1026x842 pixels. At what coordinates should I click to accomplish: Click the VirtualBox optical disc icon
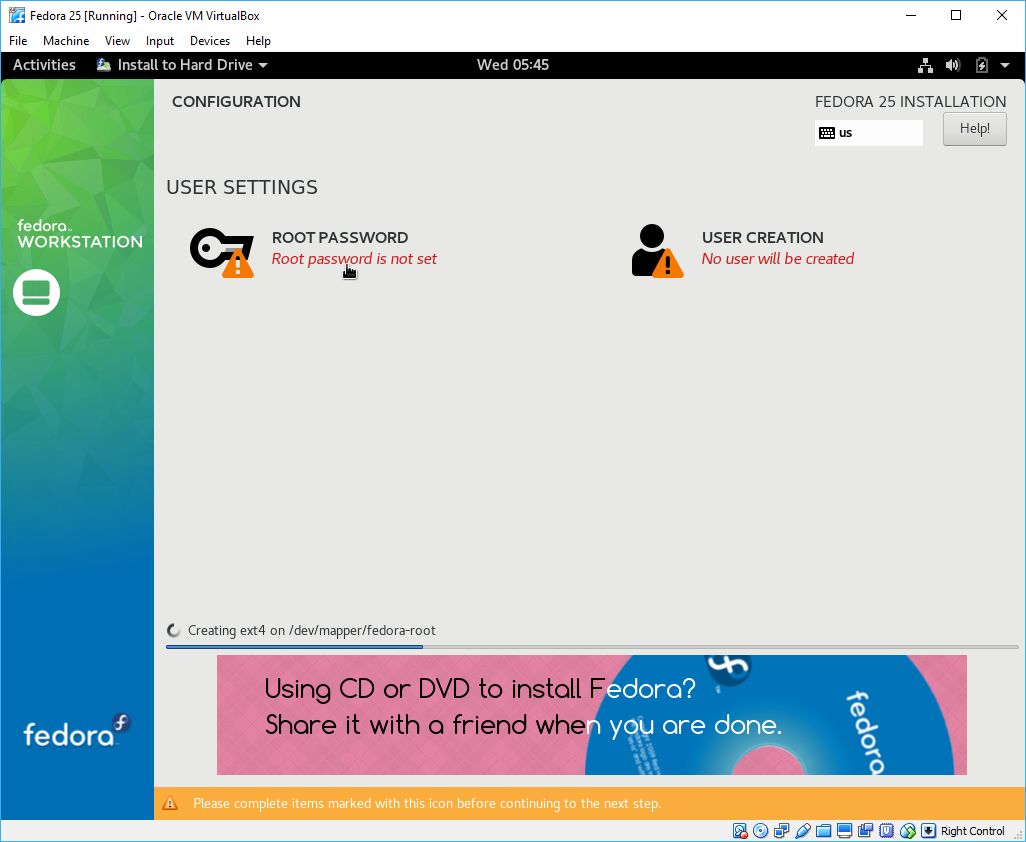(x=760, y=831)
